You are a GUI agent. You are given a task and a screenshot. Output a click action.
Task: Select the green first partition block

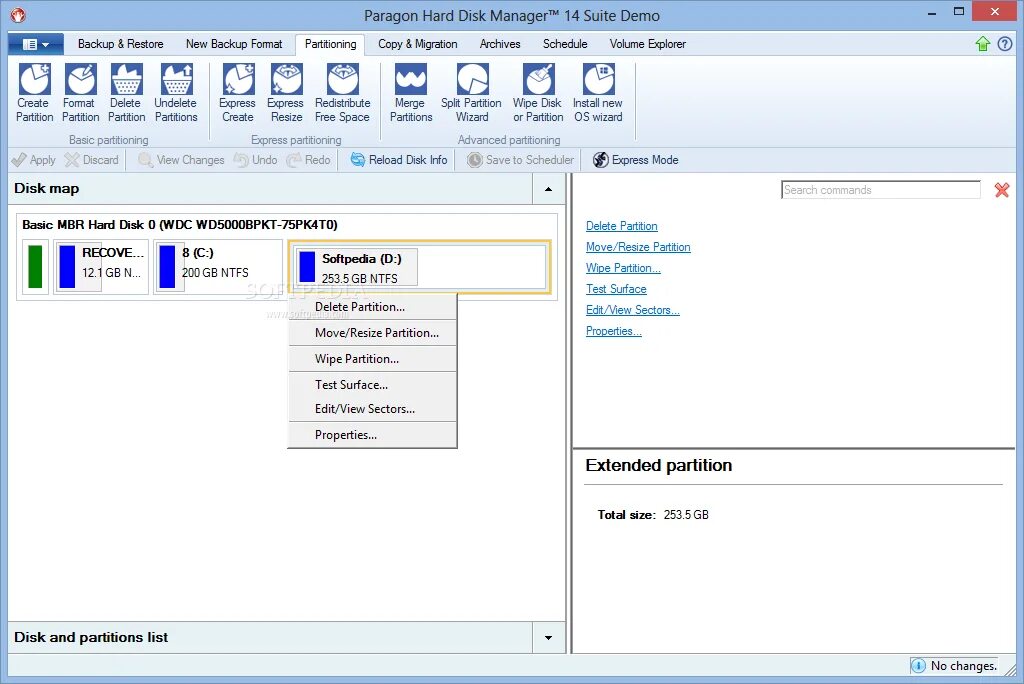(x=35, y=267)
